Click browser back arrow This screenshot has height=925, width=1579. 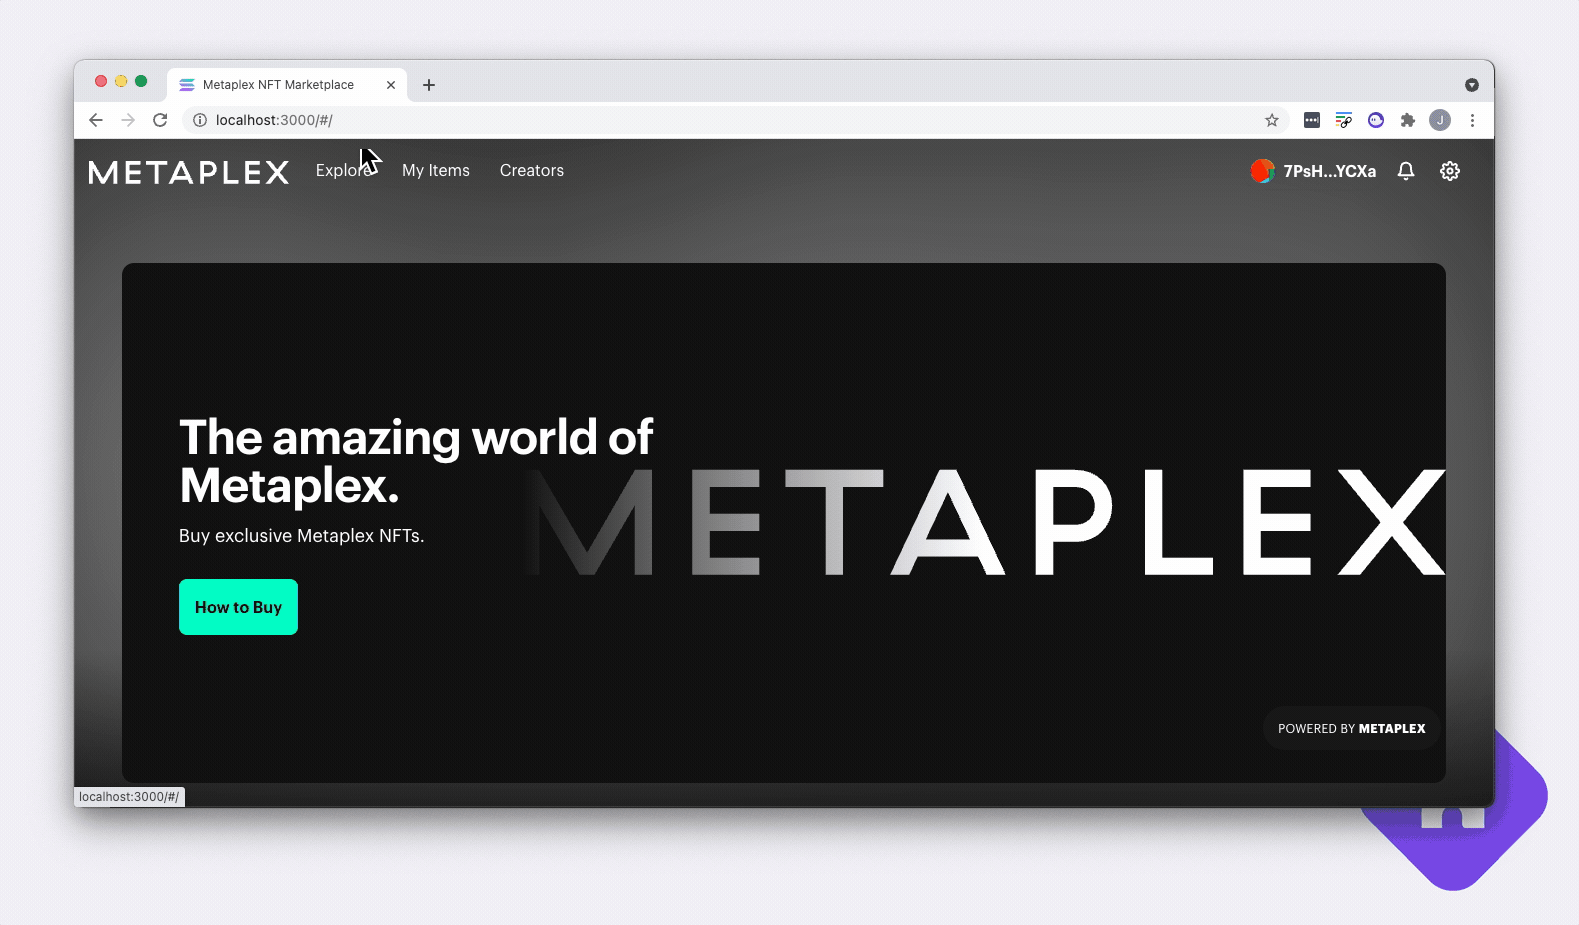click(x=96, y=120)
